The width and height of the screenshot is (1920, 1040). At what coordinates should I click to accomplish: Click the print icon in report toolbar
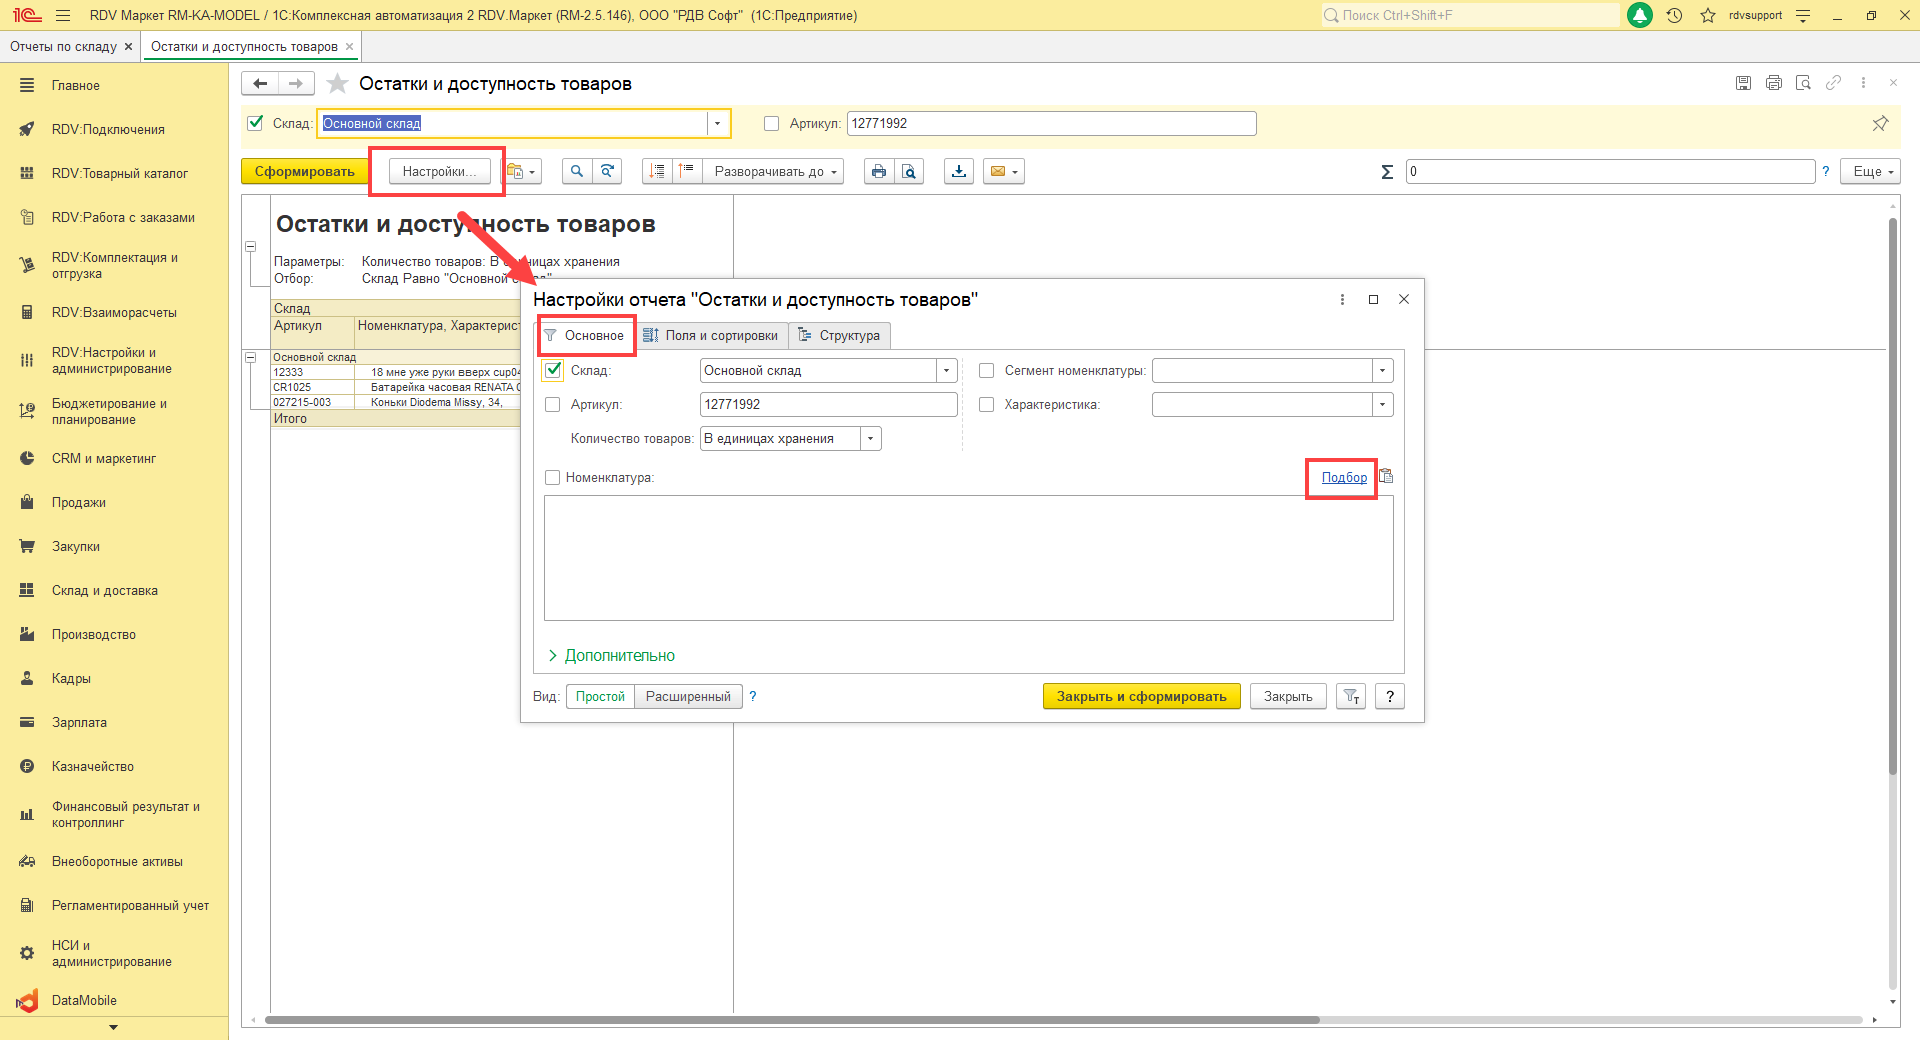coord(878,172)
